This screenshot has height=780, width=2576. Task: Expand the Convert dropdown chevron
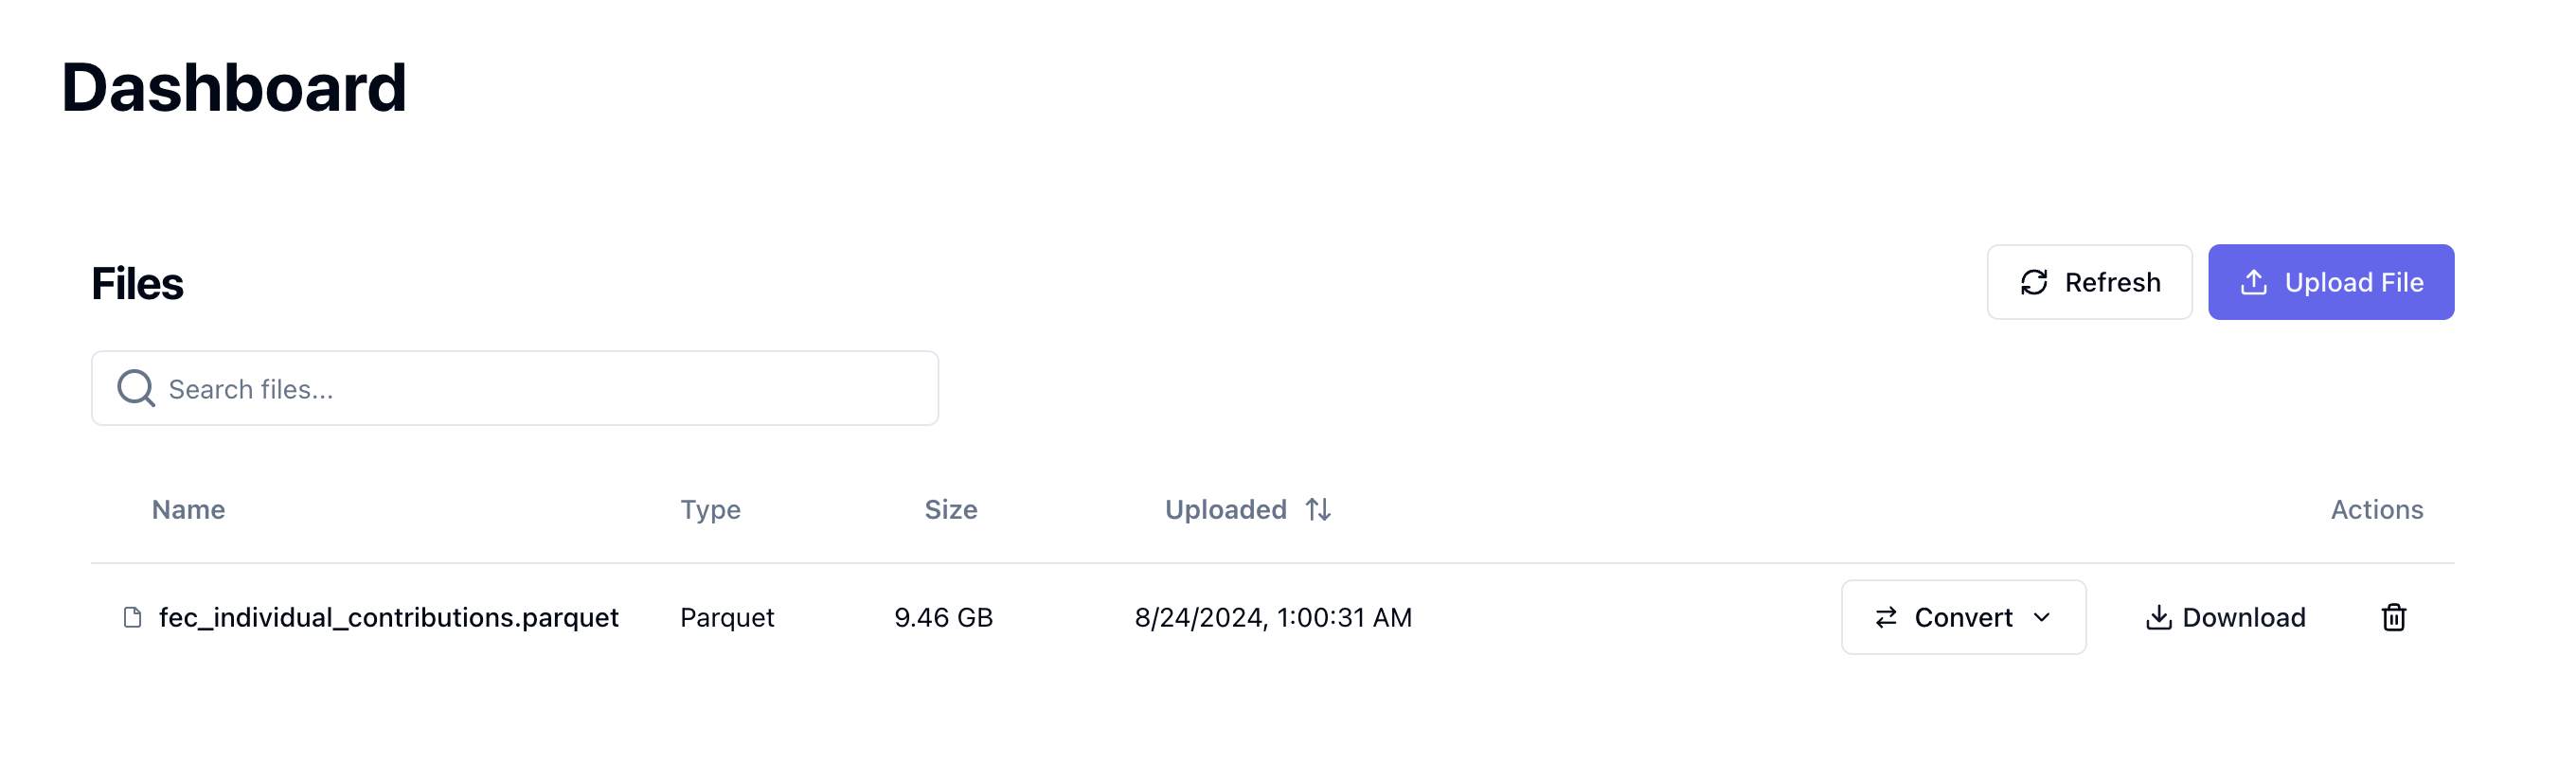2042,618
